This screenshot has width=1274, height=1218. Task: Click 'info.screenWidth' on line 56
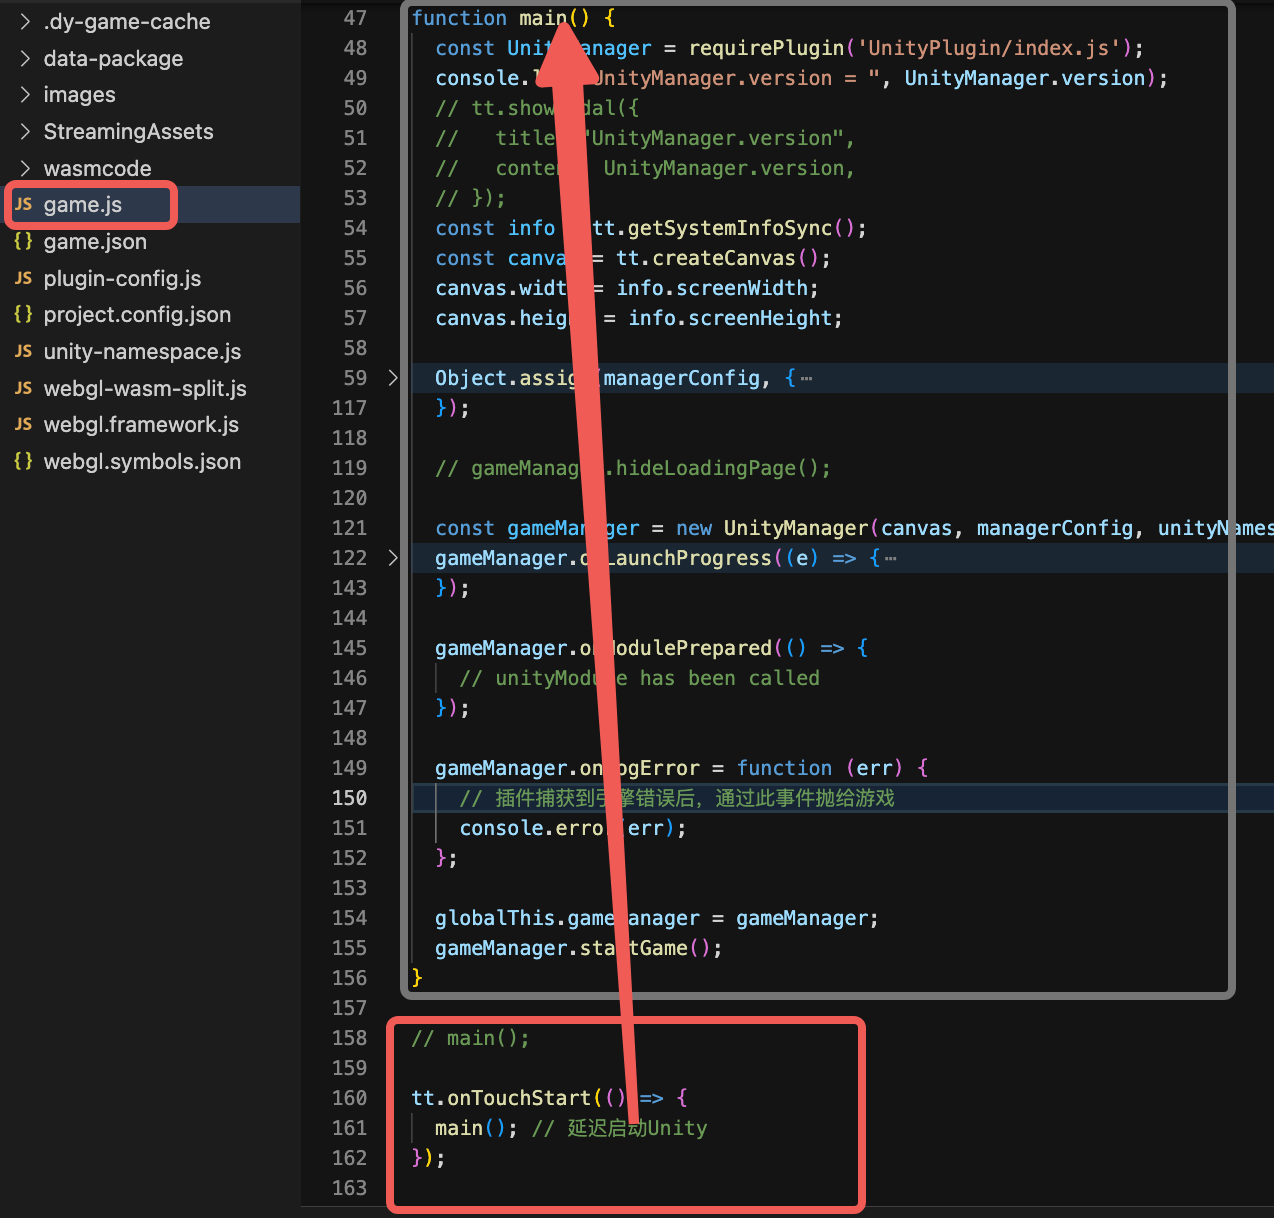click(x=712, y=288)
